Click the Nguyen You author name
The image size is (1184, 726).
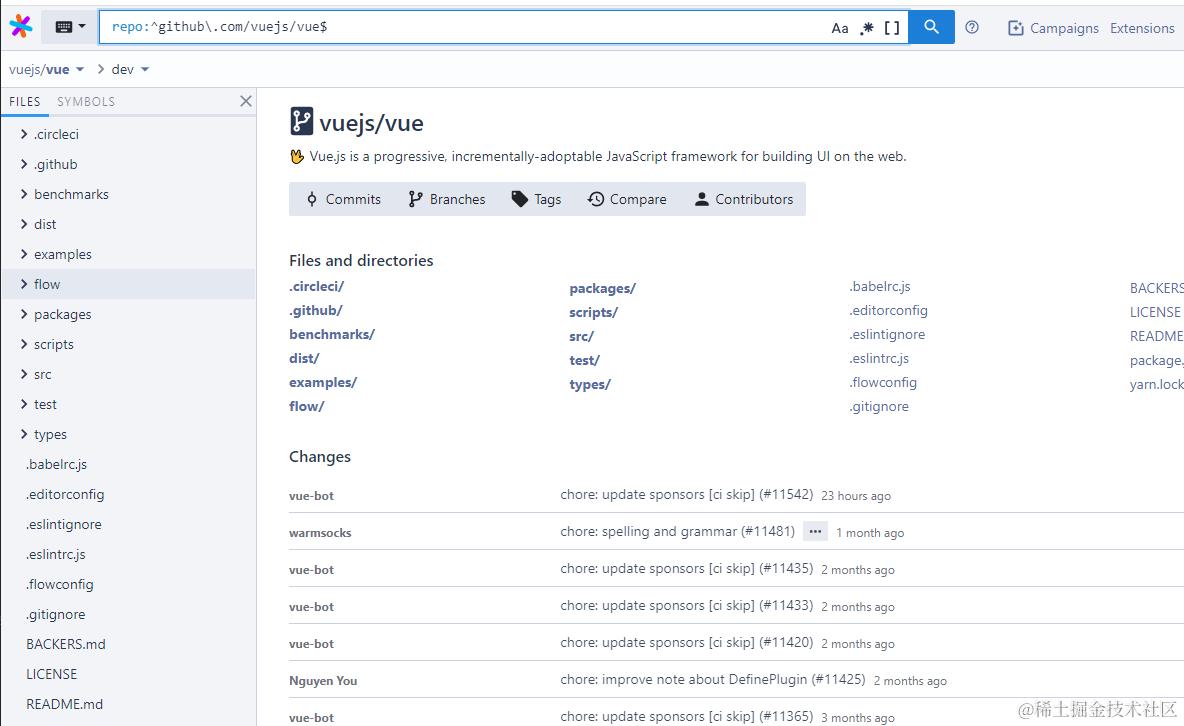pos(323,681)
